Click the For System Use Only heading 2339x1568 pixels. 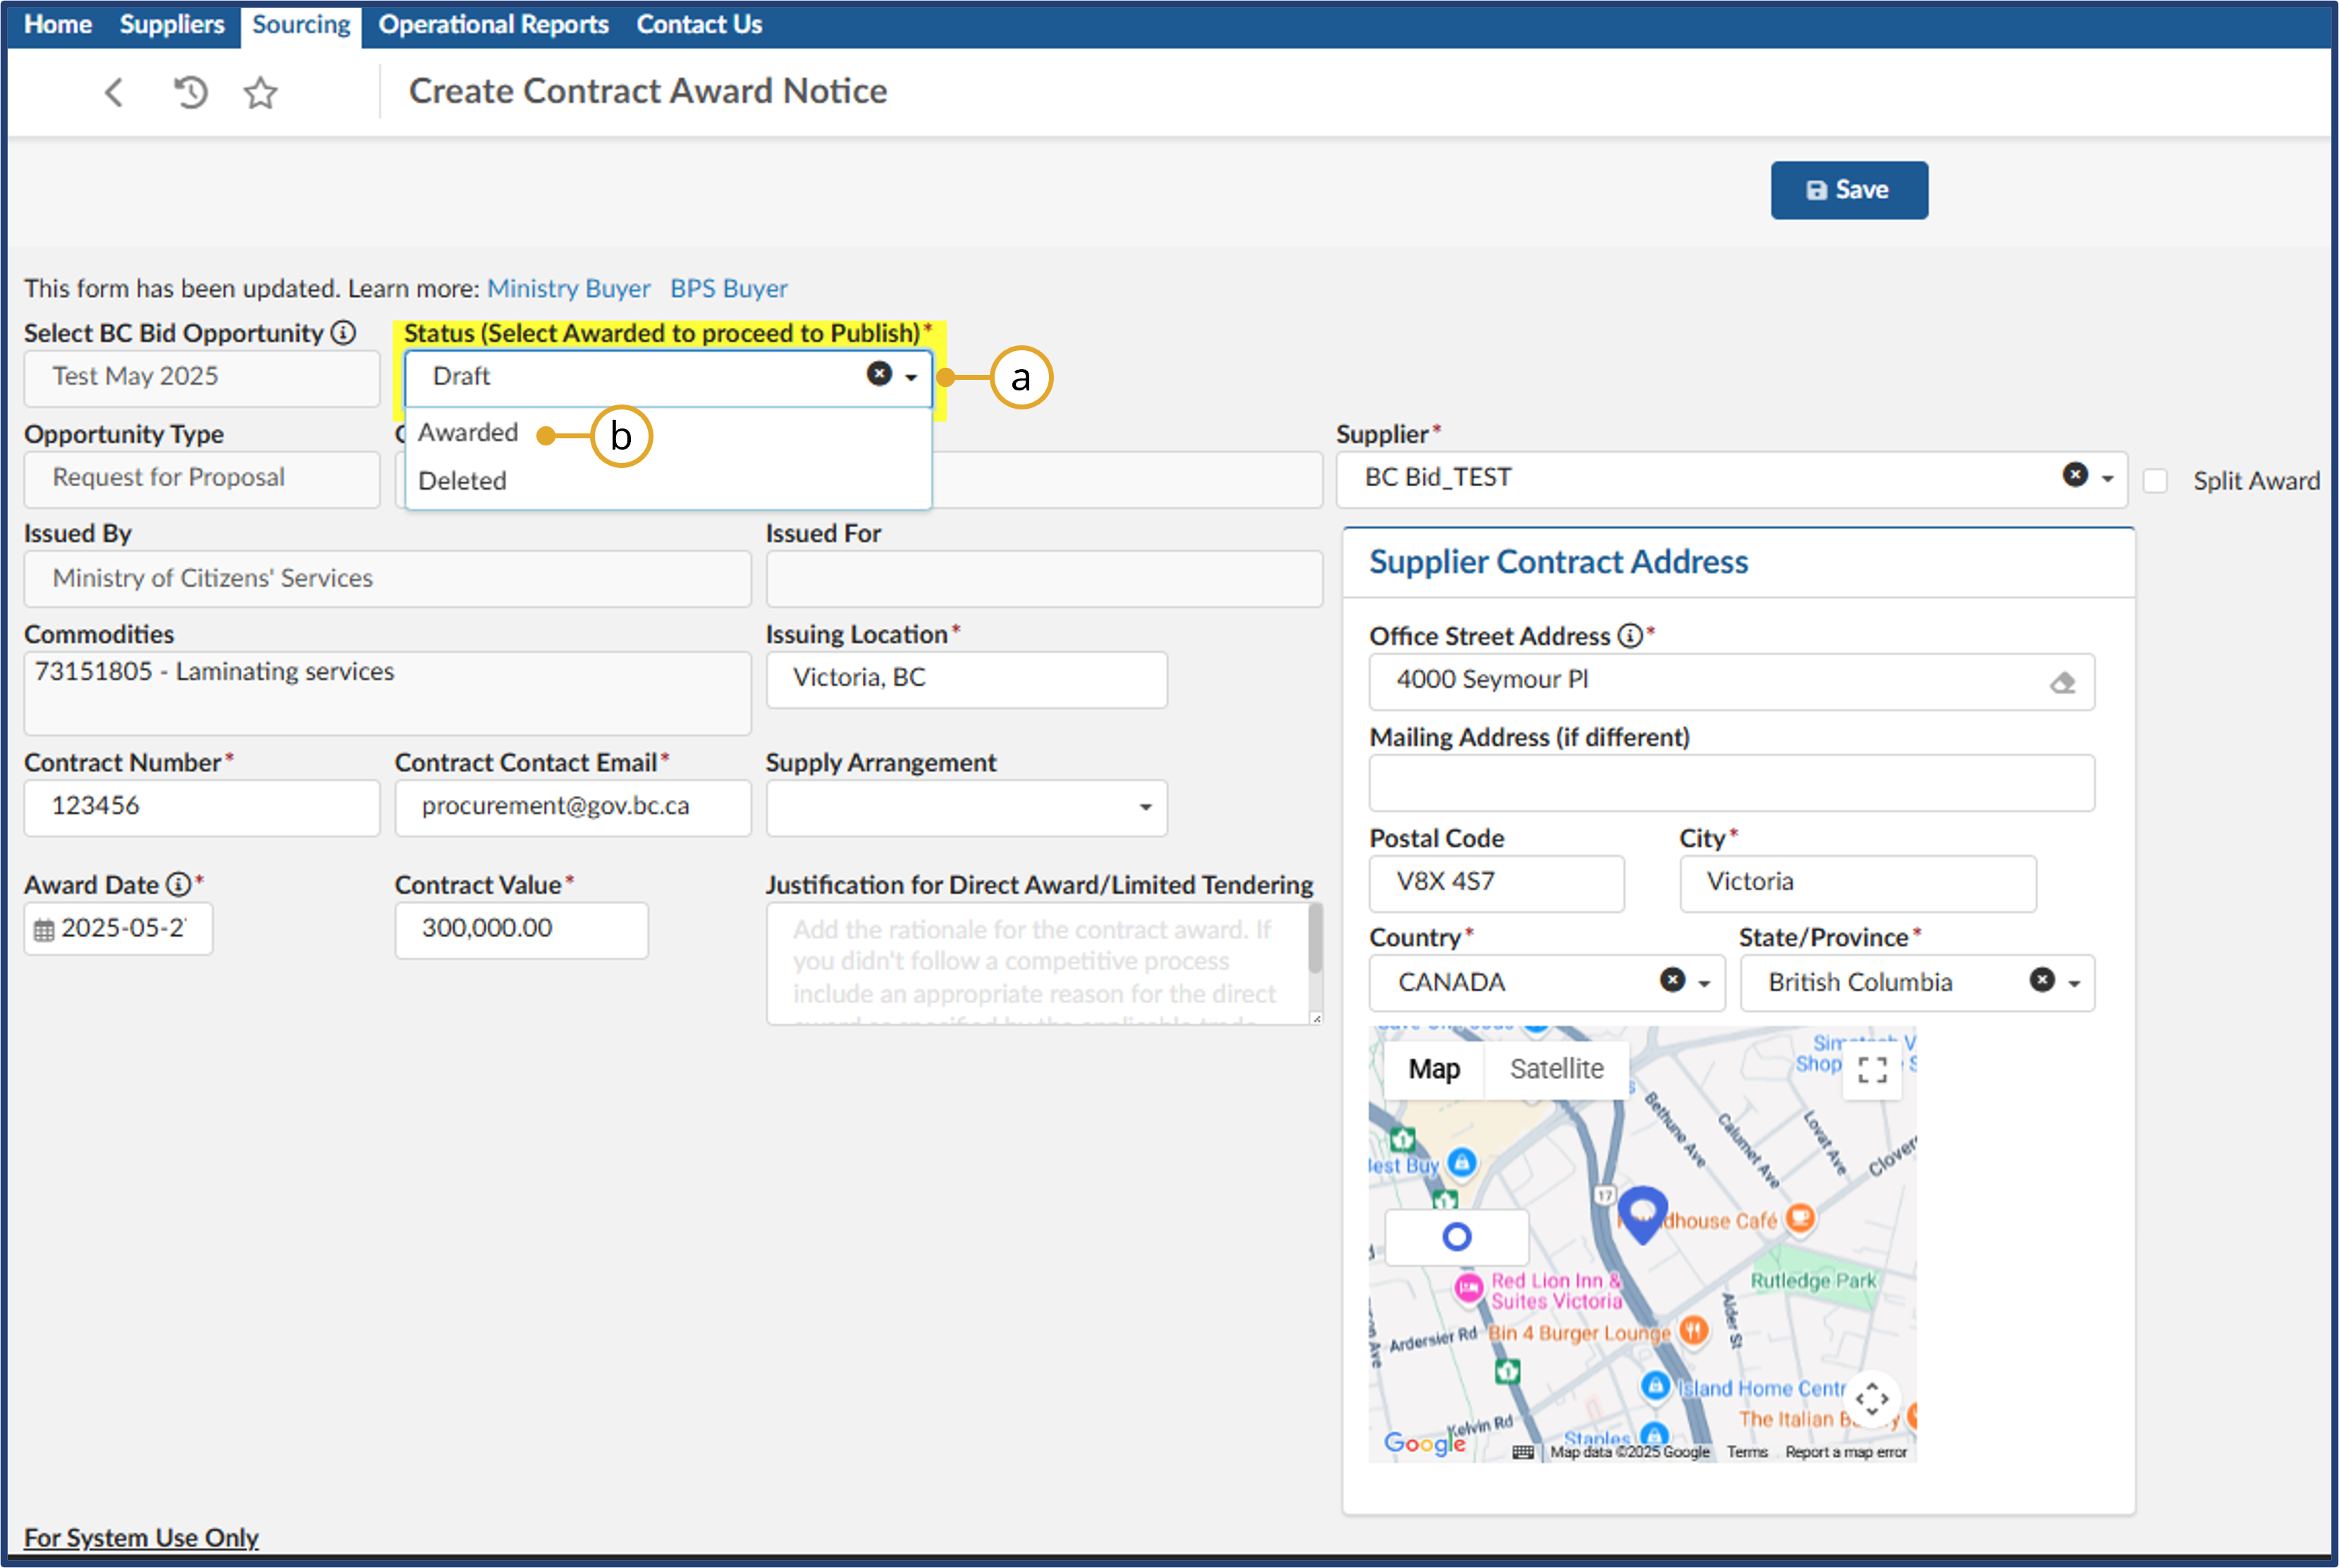pos(141,1538)
